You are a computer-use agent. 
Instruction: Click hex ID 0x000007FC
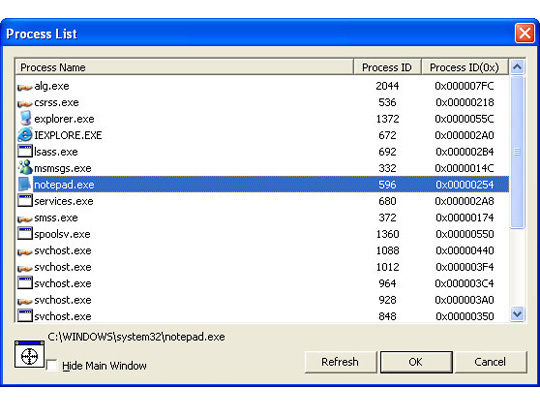[x=465, y=86]
